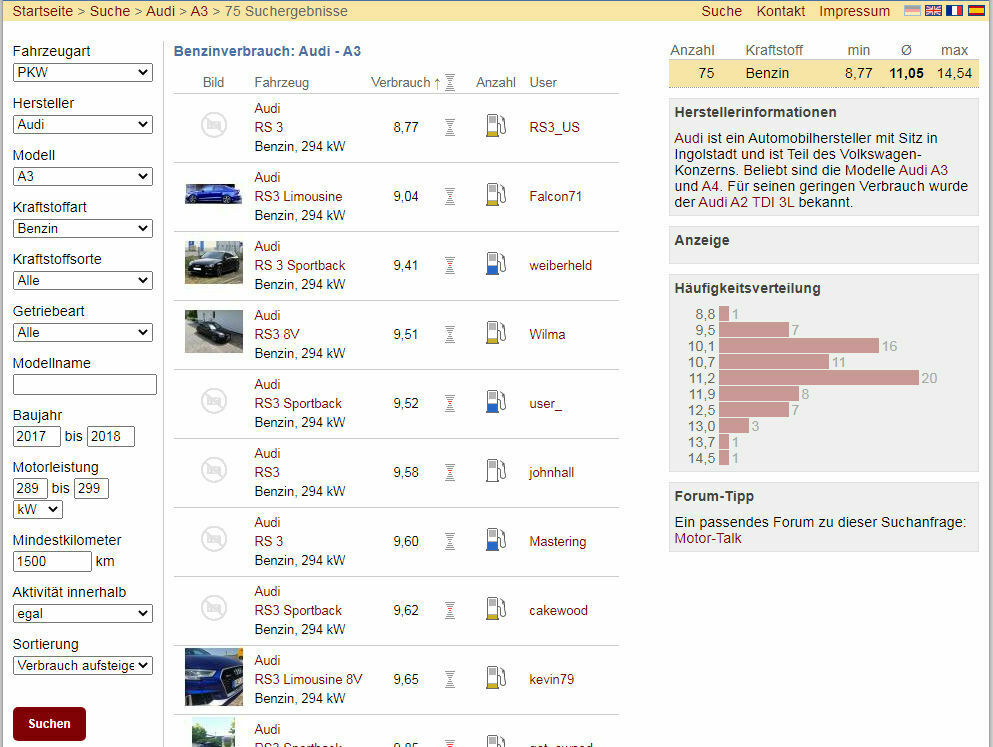Click hourglass icon in the table header
The image size is (993, 747).
click(x=450, y=83)
